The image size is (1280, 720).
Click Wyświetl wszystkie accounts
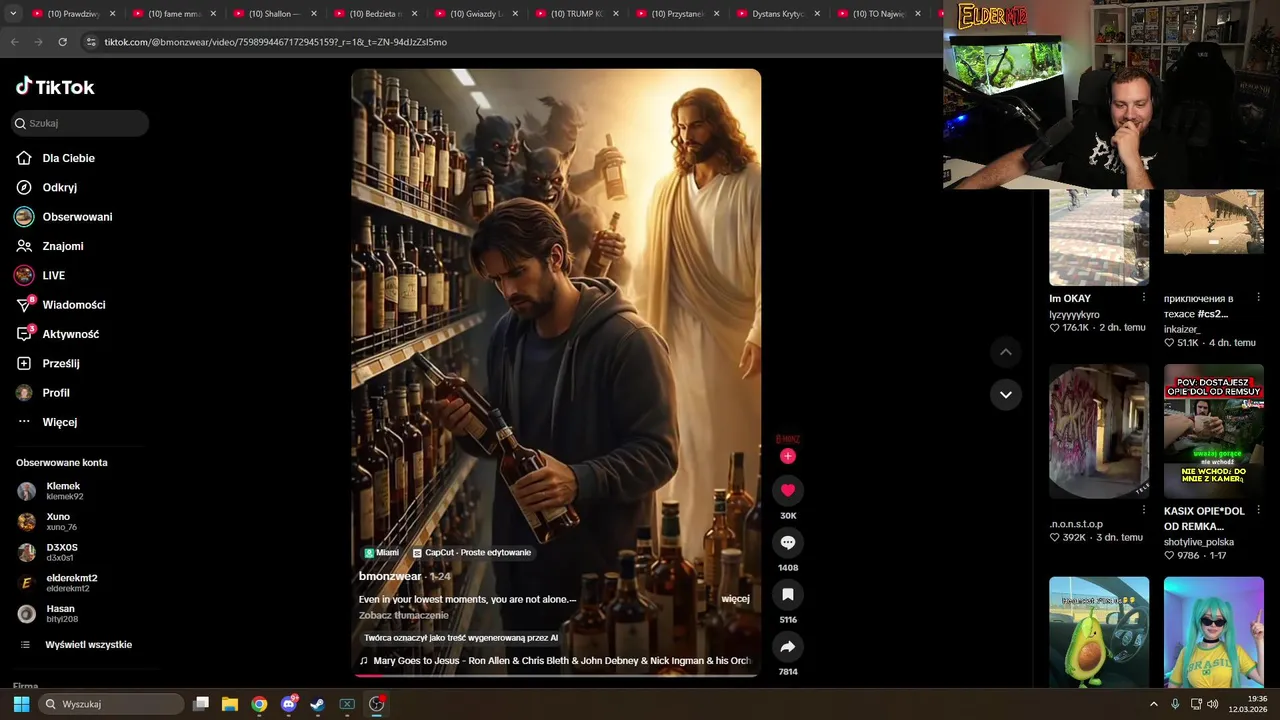pos(88,645)
